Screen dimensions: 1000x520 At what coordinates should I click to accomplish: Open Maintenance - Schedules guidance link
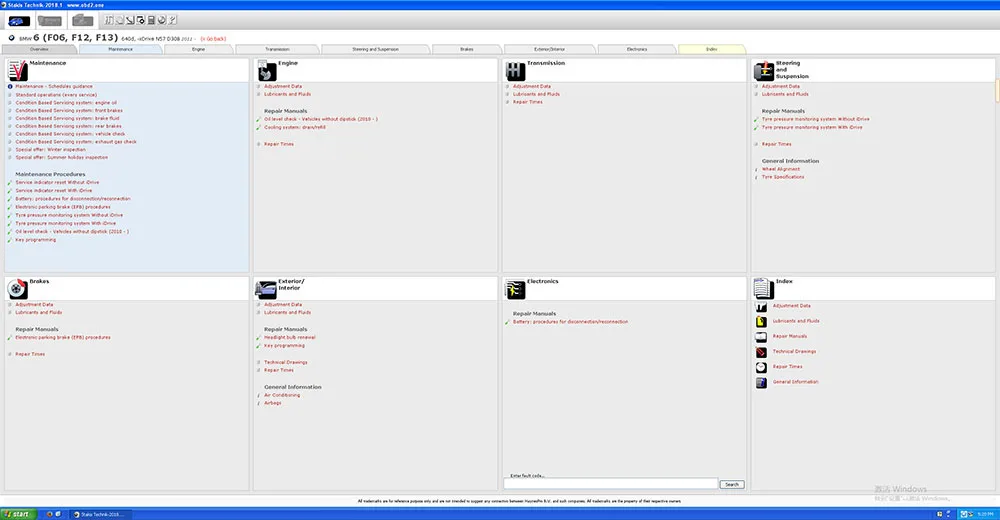[x=54, y=86]
